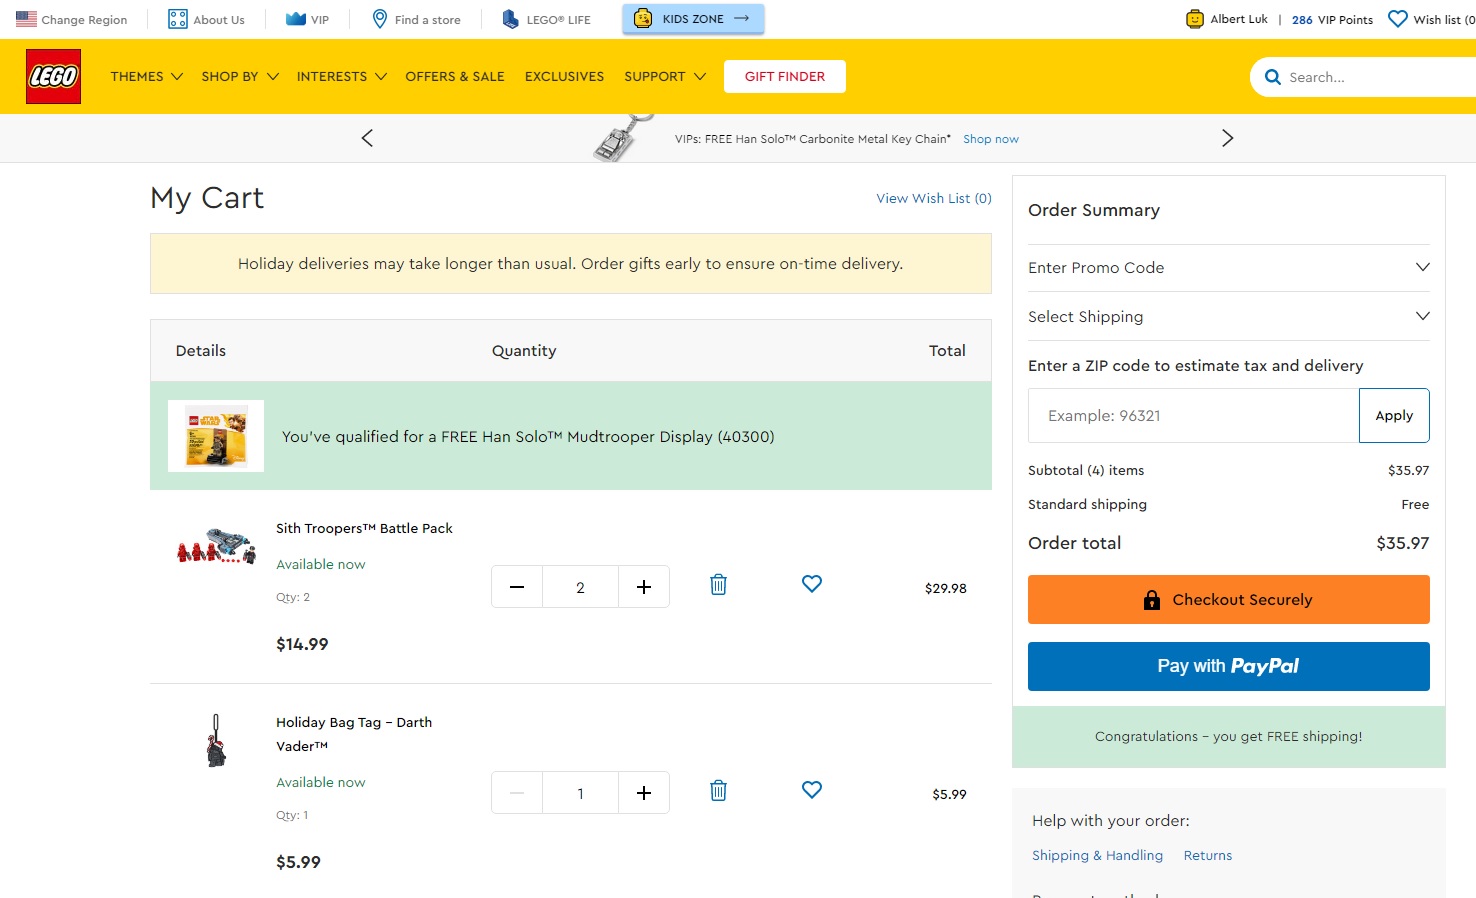This screenshot has width=1476, height=898.
Task: Open Sith Troopers Battle Pack thumbnail
Action: tap(216, 547)
